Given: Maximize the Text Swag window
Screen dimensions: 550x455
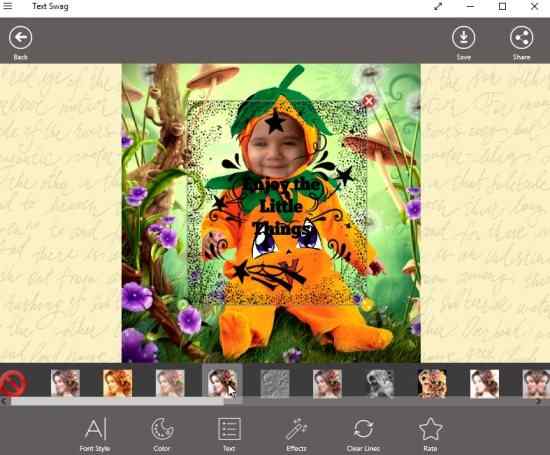Looking at the screenshot, I should click(502, 6).
